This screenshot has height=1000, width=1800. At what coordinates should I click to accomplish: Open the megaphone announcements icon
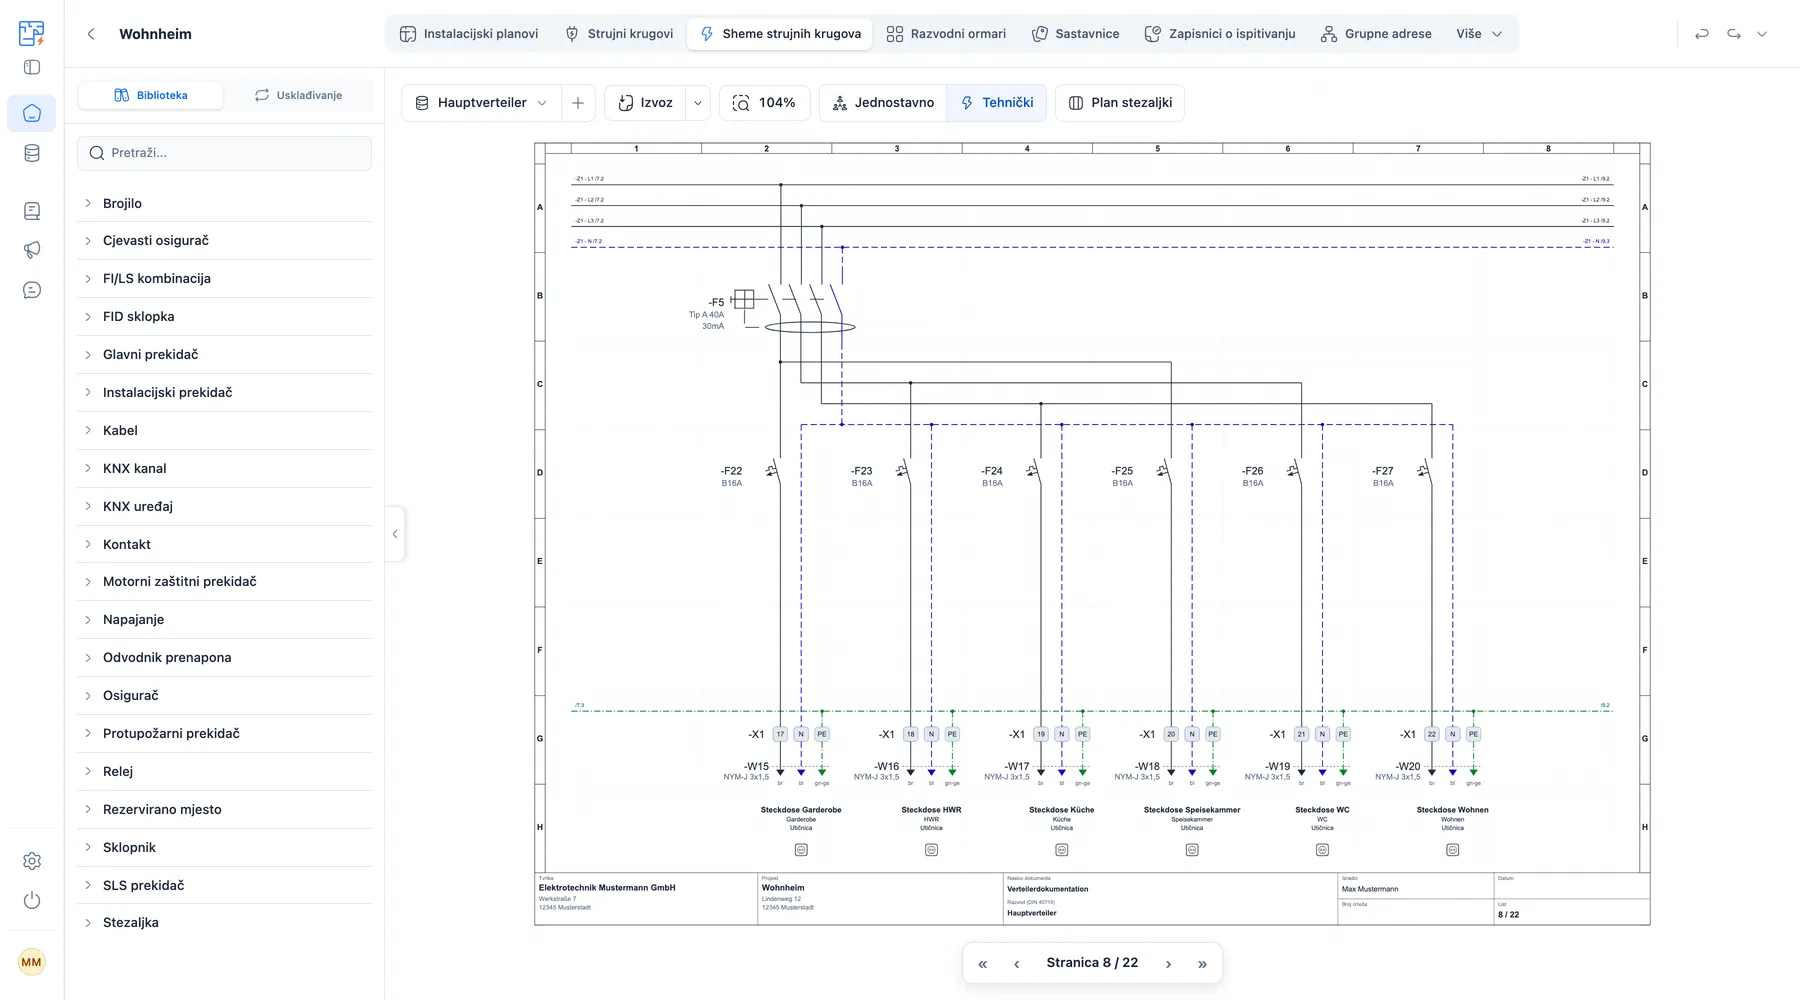(32, 250)
